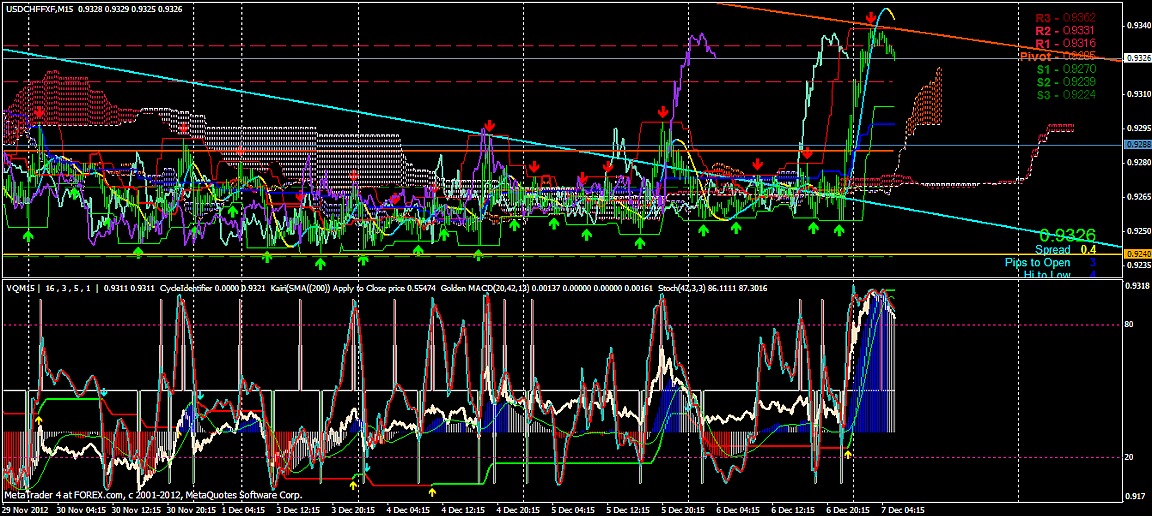Click the 6 Dec 12:15 time label

tap(793, 509)
